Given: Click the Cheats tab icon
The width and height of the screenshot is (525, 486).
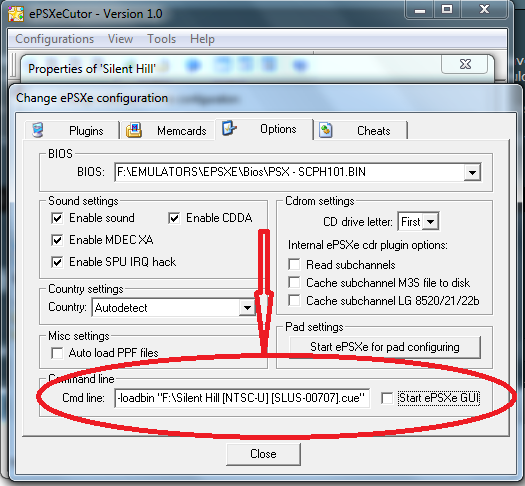Looking at the screenshot, I should (325, 130).
